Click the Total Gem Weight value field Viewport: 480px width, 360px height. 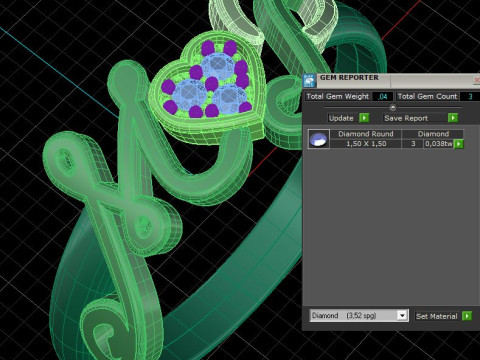pyautogui.click(x=382, y=97)
